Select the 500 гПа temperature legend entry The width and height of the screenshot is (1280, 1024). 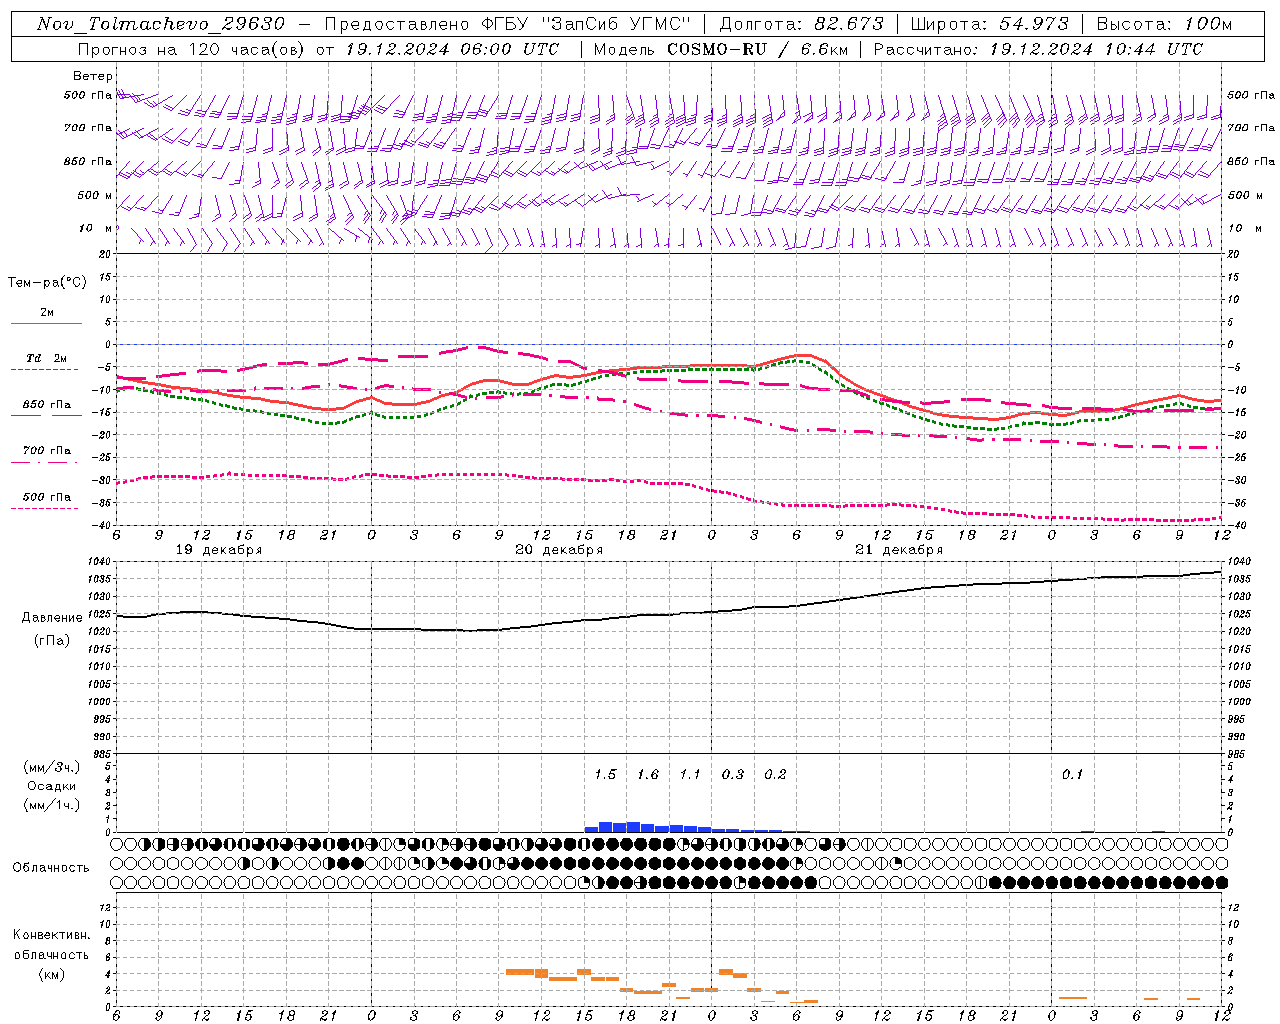click(47, 497)
